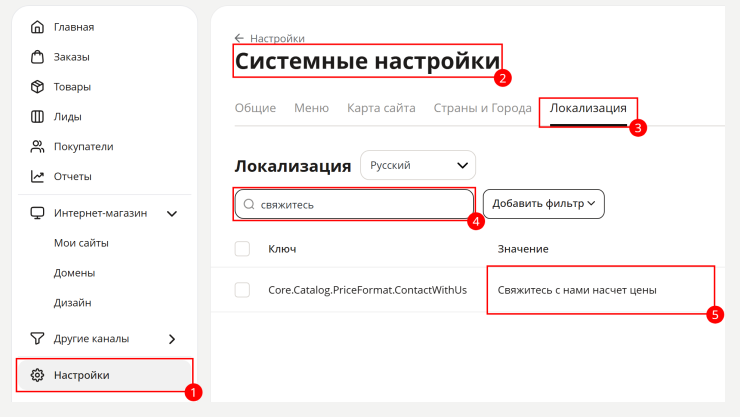
Task: Switch to the Меню tab
Action: (311, 108)
